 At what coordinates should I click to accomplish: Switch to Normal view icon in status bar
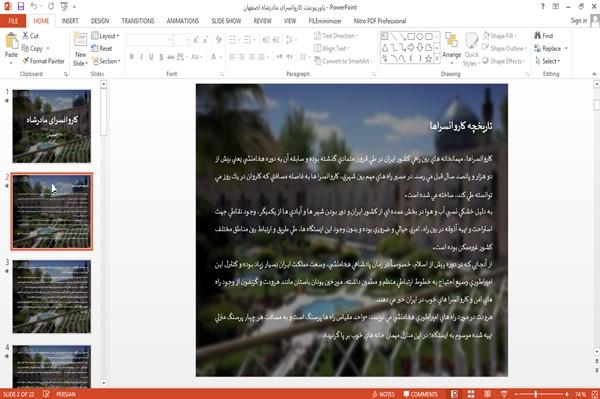[x=454, y=394]
